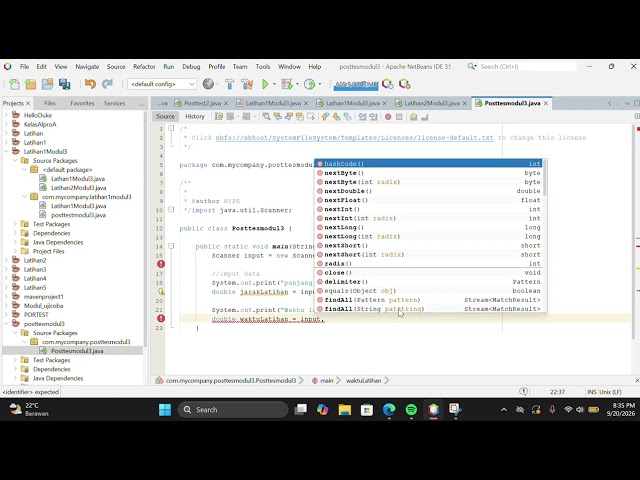
Task: Click the Search (Ctrl+I) field
Action: tap(527, 67)
